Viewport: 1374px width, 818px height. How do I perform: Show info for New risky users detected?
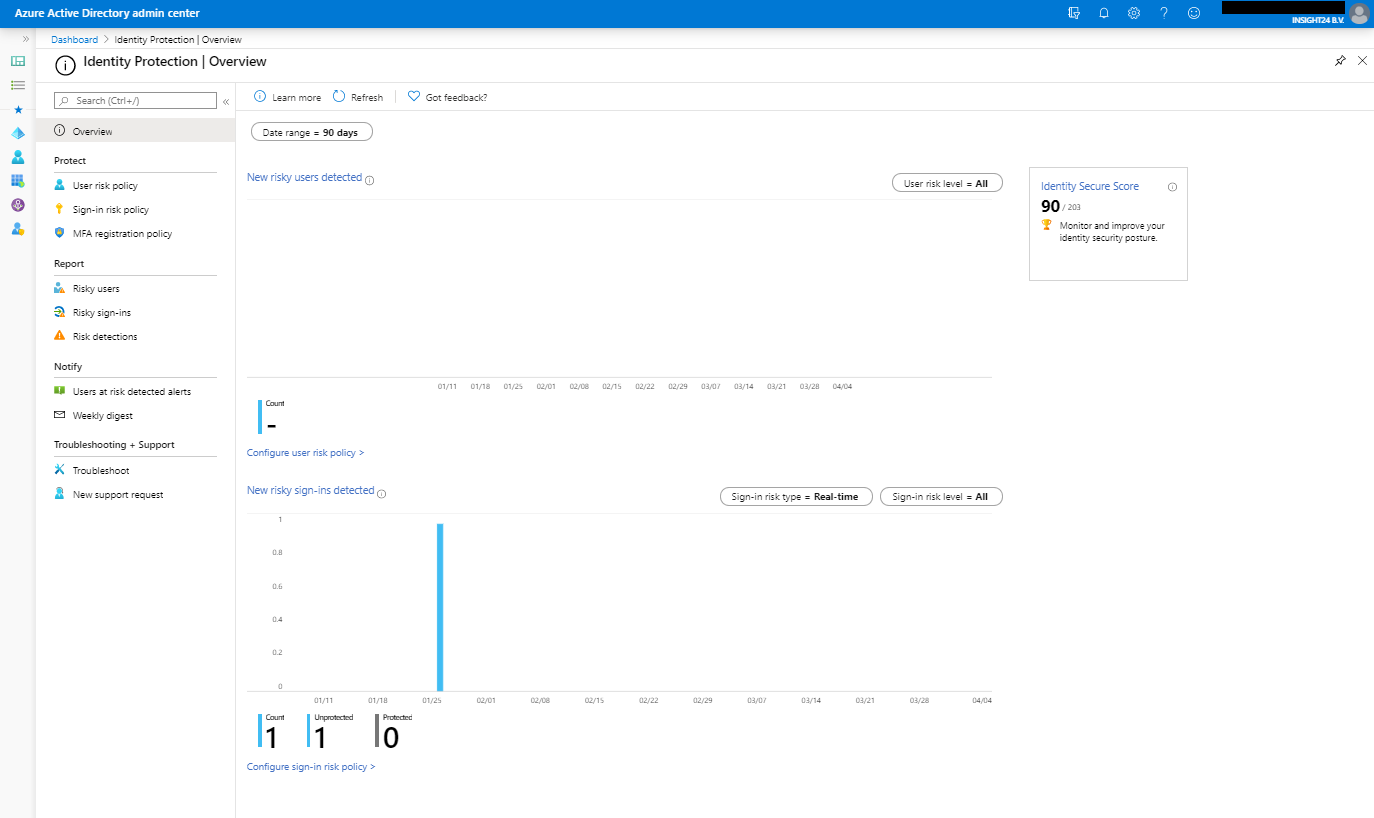click(370, 180)
